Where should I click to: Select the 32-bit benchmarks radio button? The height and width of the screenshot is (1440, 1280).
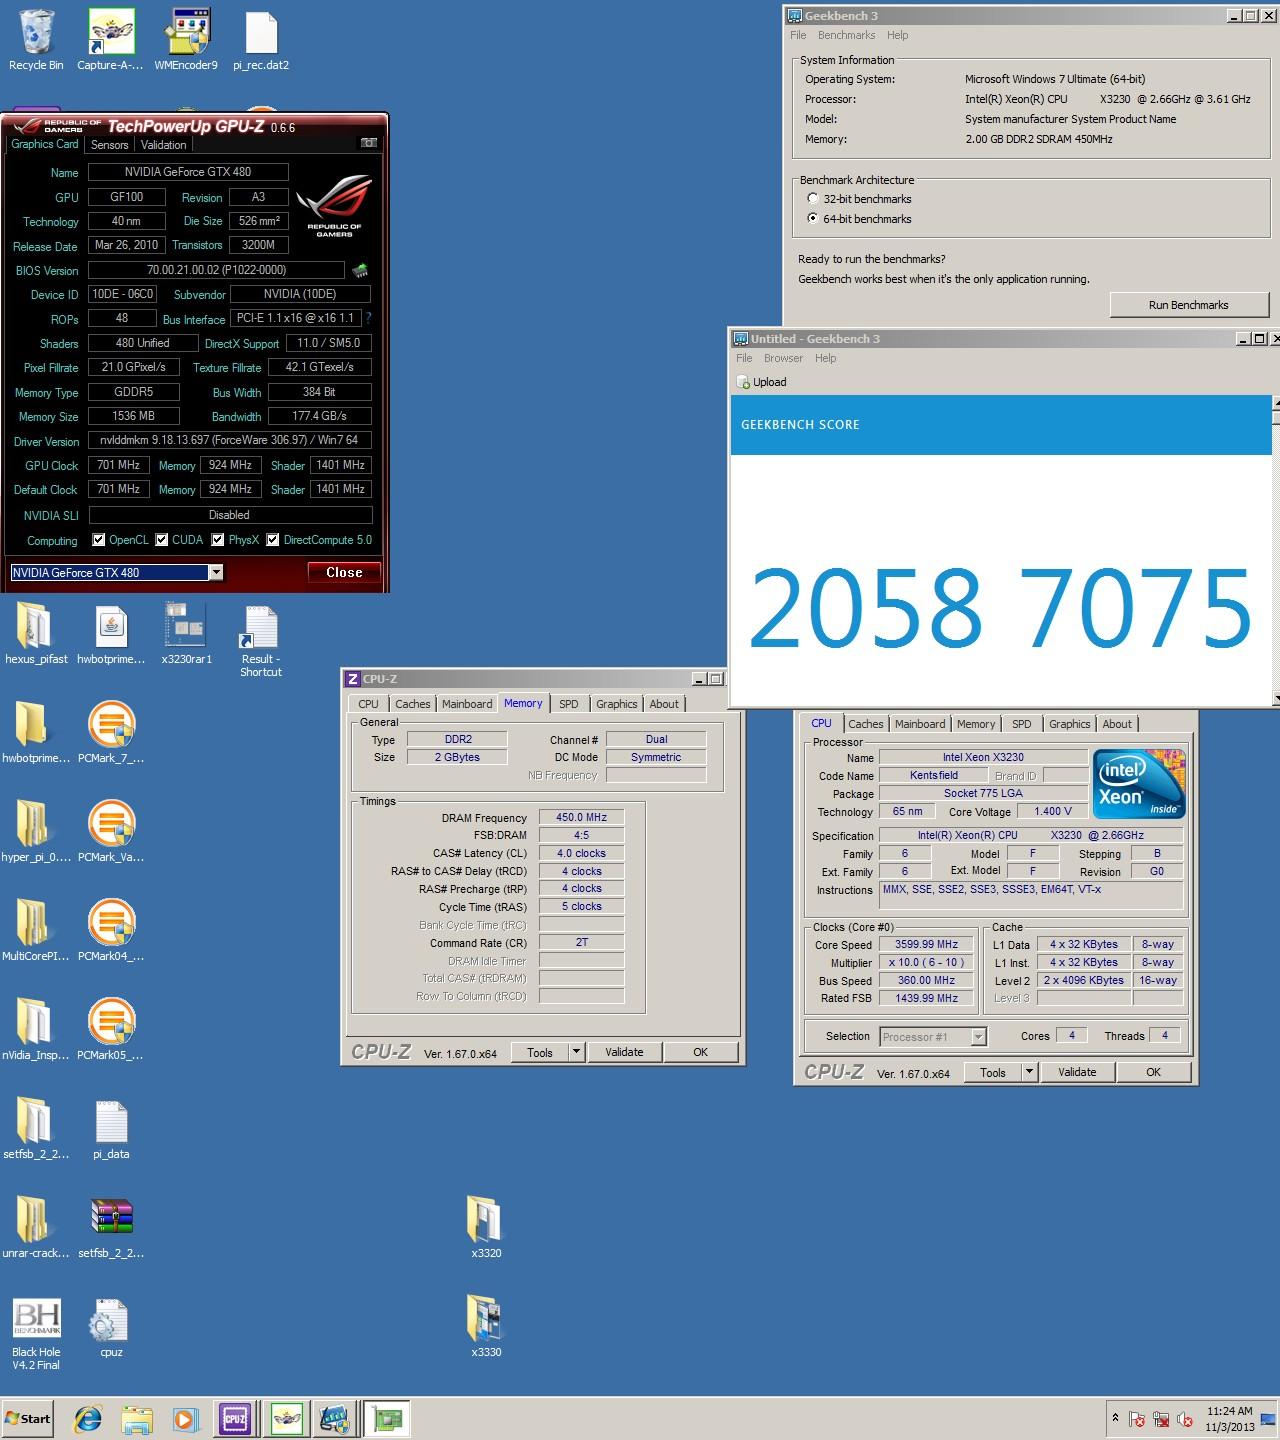click(x=813, y=198)
